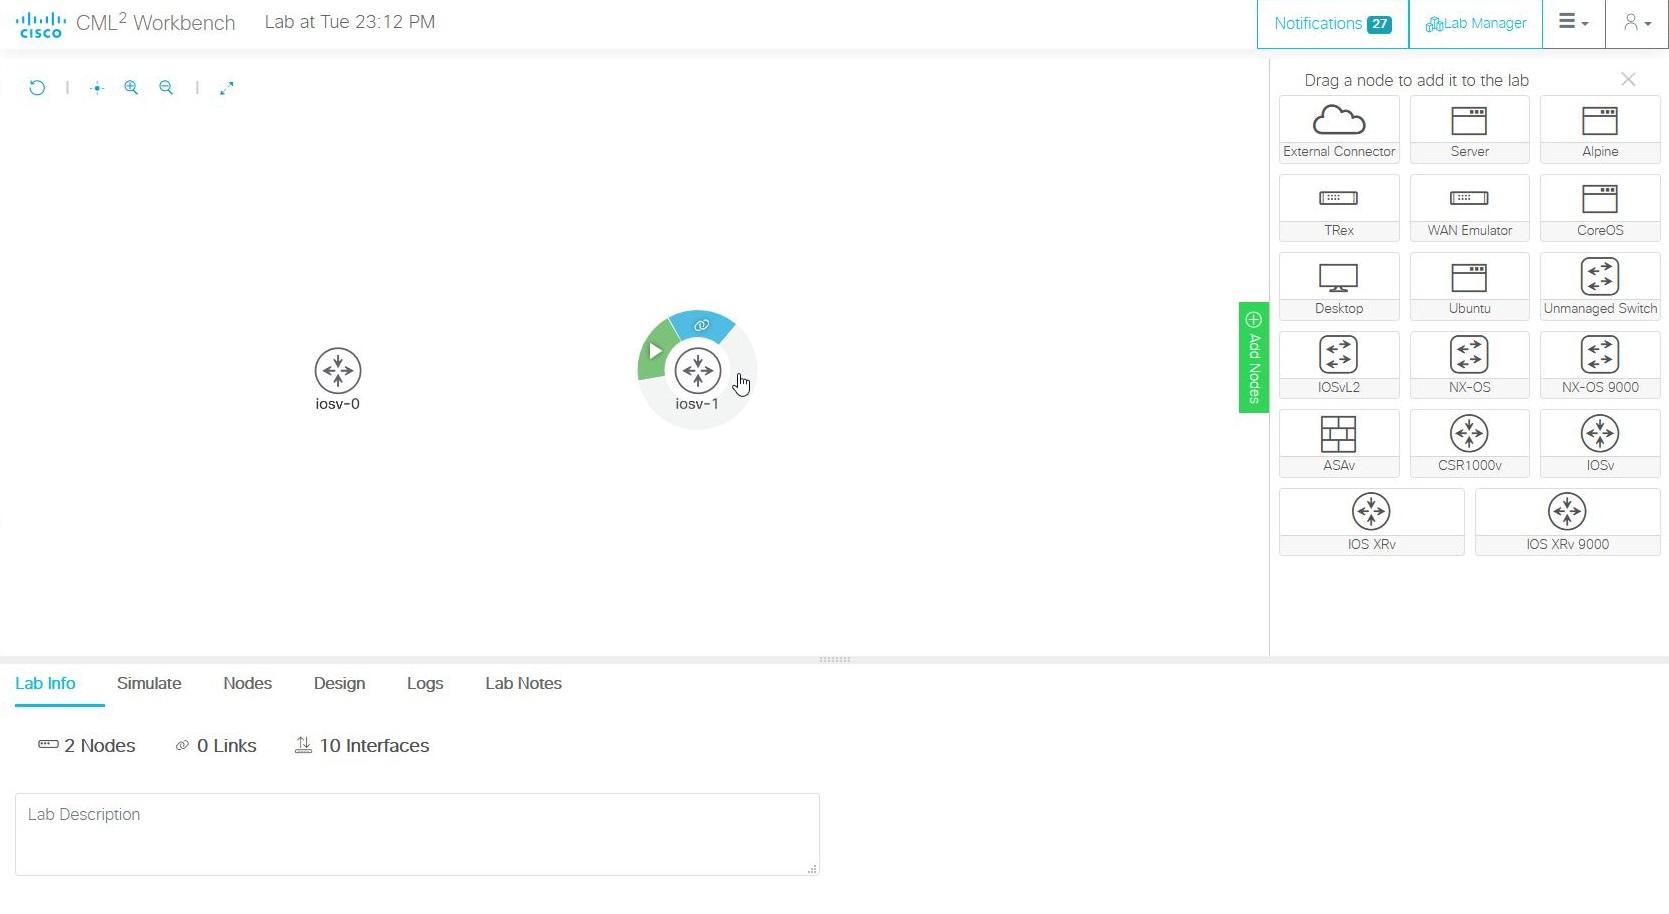Pick the NX-OS node type
Image resolution: width=1669 pixels, height=914 pixels.
tap(1470, 365)
